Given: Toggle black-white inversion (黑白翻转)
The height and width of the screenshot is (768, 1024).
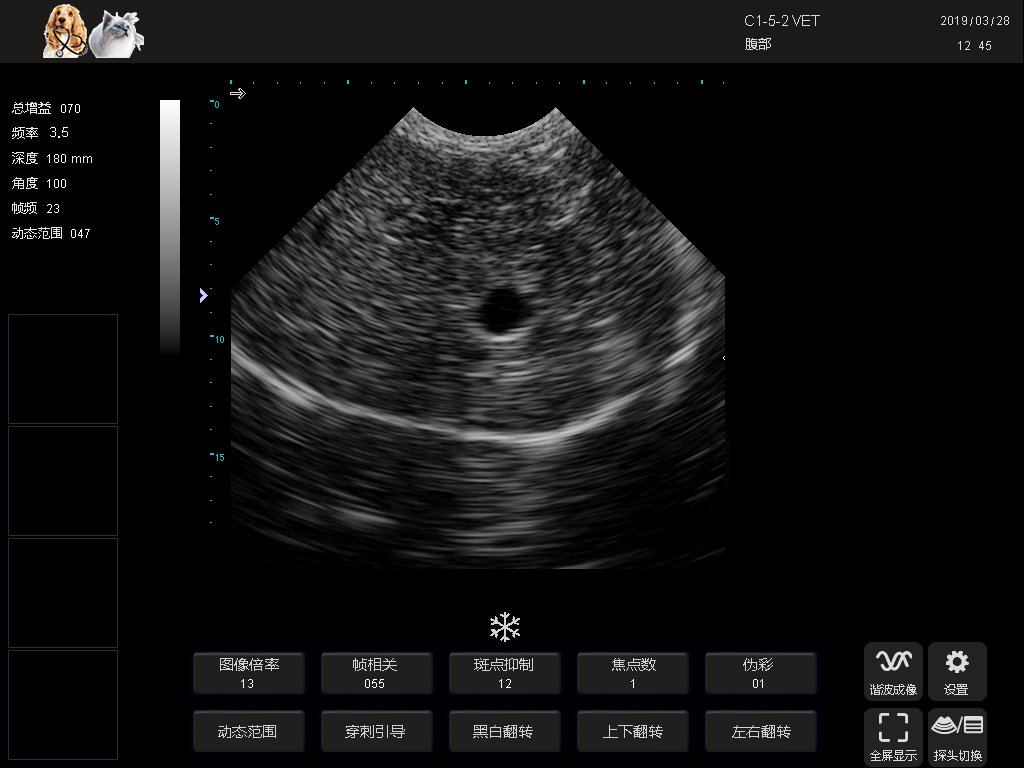Looking at the screenshot, I should pos(504,731).
